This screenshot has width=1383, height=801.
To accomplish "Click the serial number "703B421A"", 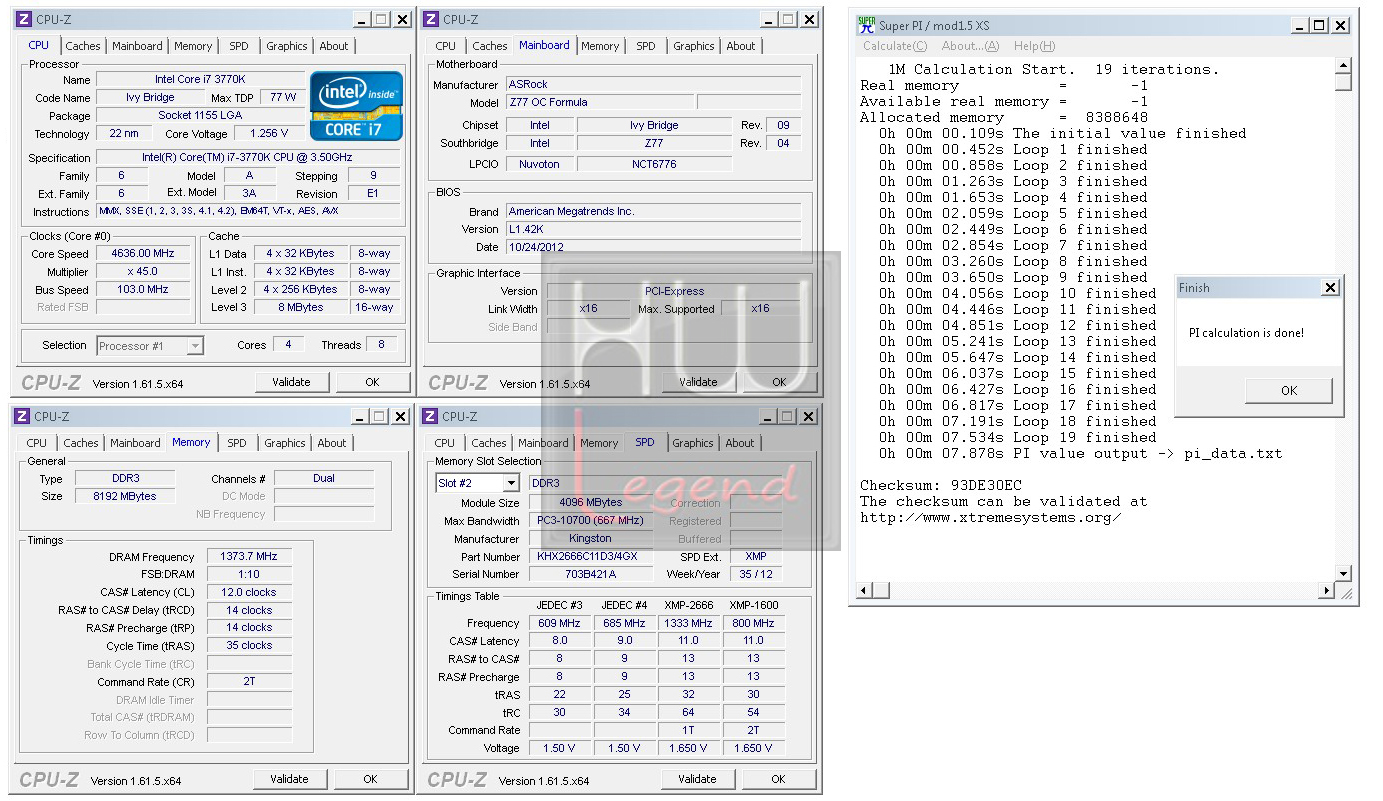I will 591,575.
